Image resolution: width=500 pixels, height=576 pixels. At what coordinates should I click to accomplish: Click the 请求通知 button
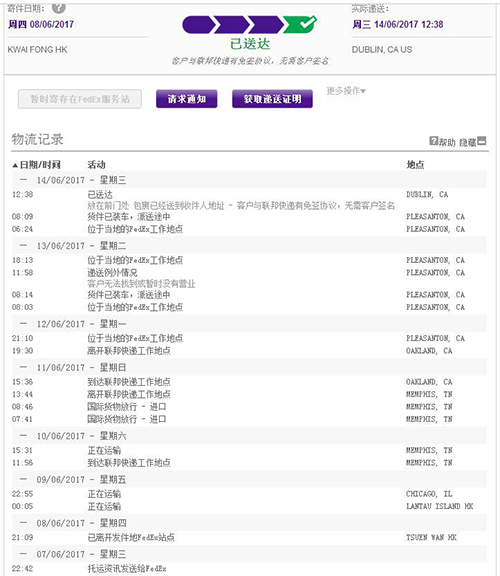[x=187, y=99]
